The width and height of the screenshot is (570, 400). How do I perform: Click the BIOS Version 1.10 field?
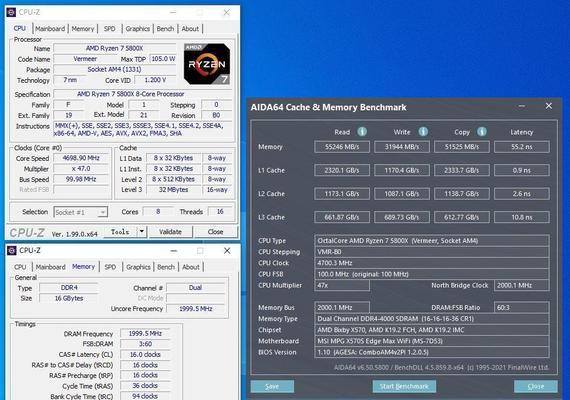point(432,352)
